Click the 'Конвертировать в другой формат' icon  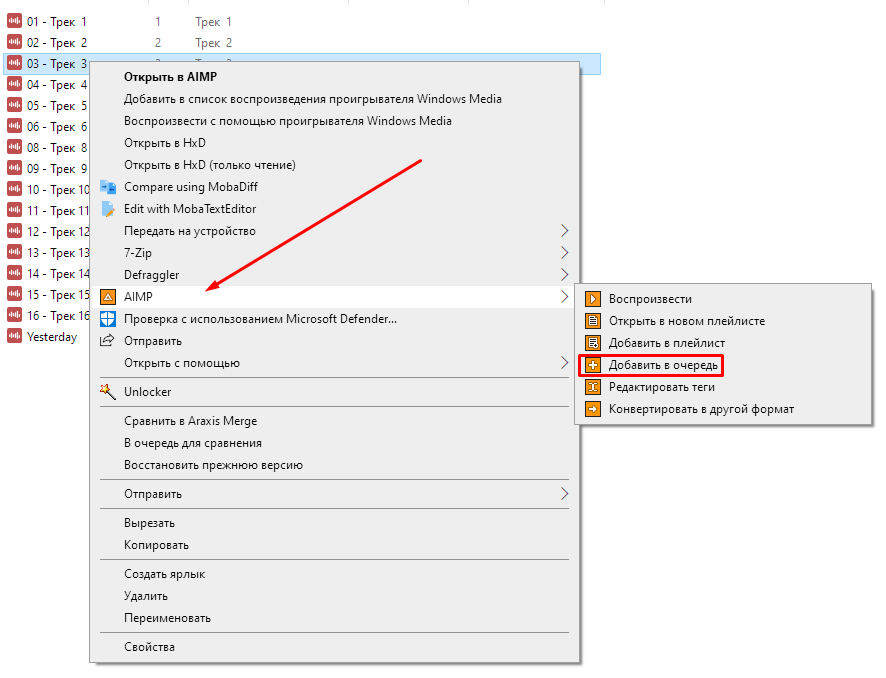click(x=593, y=409)
